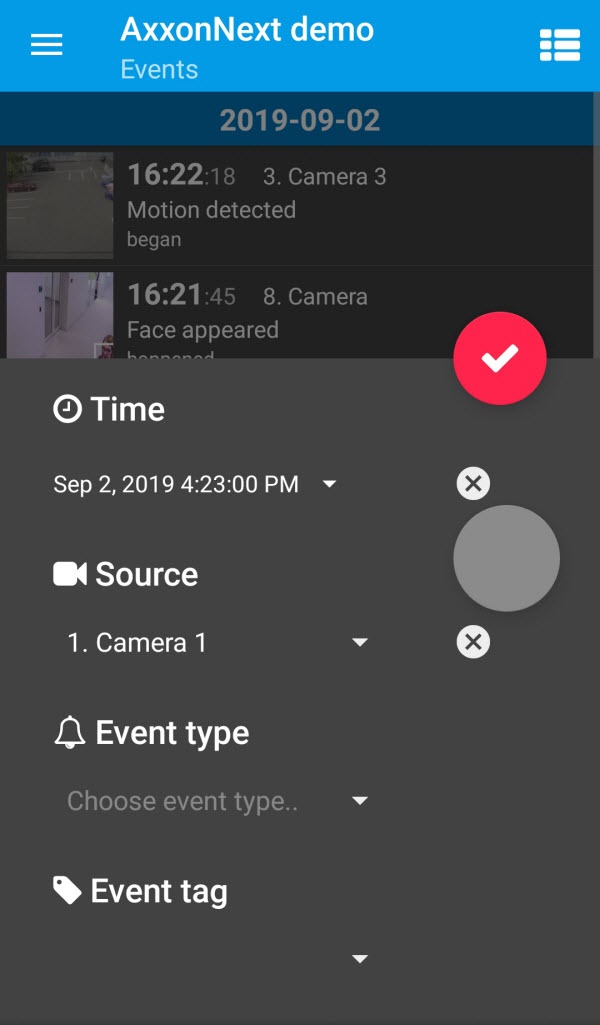
Task: Clear the Camera 1 source filter
Action: click(x=473, y=642)
